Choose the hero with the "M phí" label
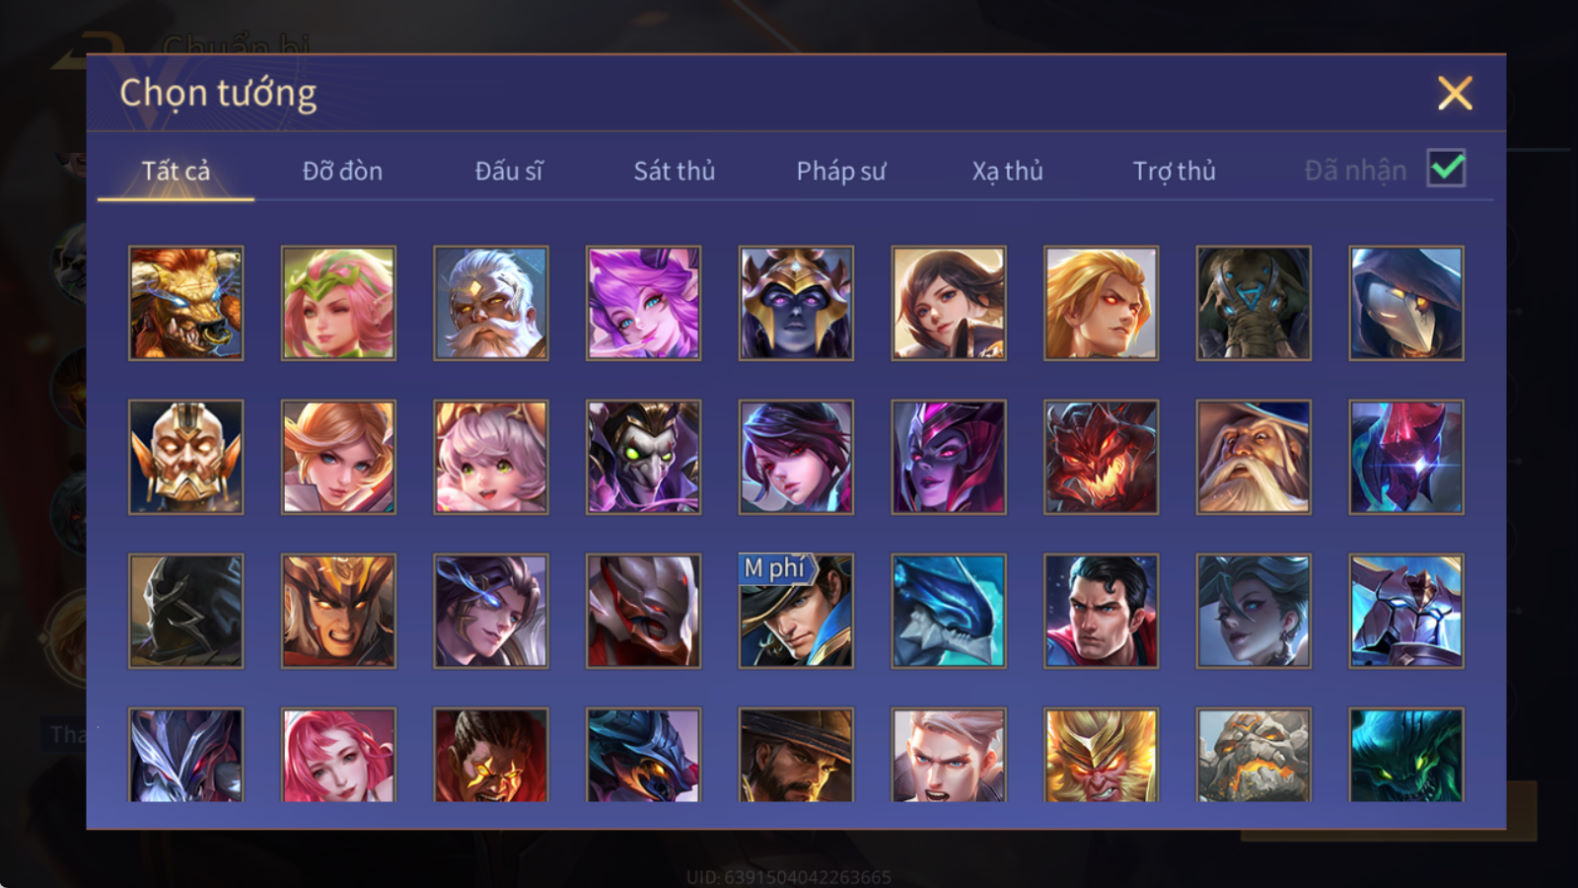The height and width of the screenshot is (888, 1578). tap(796, 611)
